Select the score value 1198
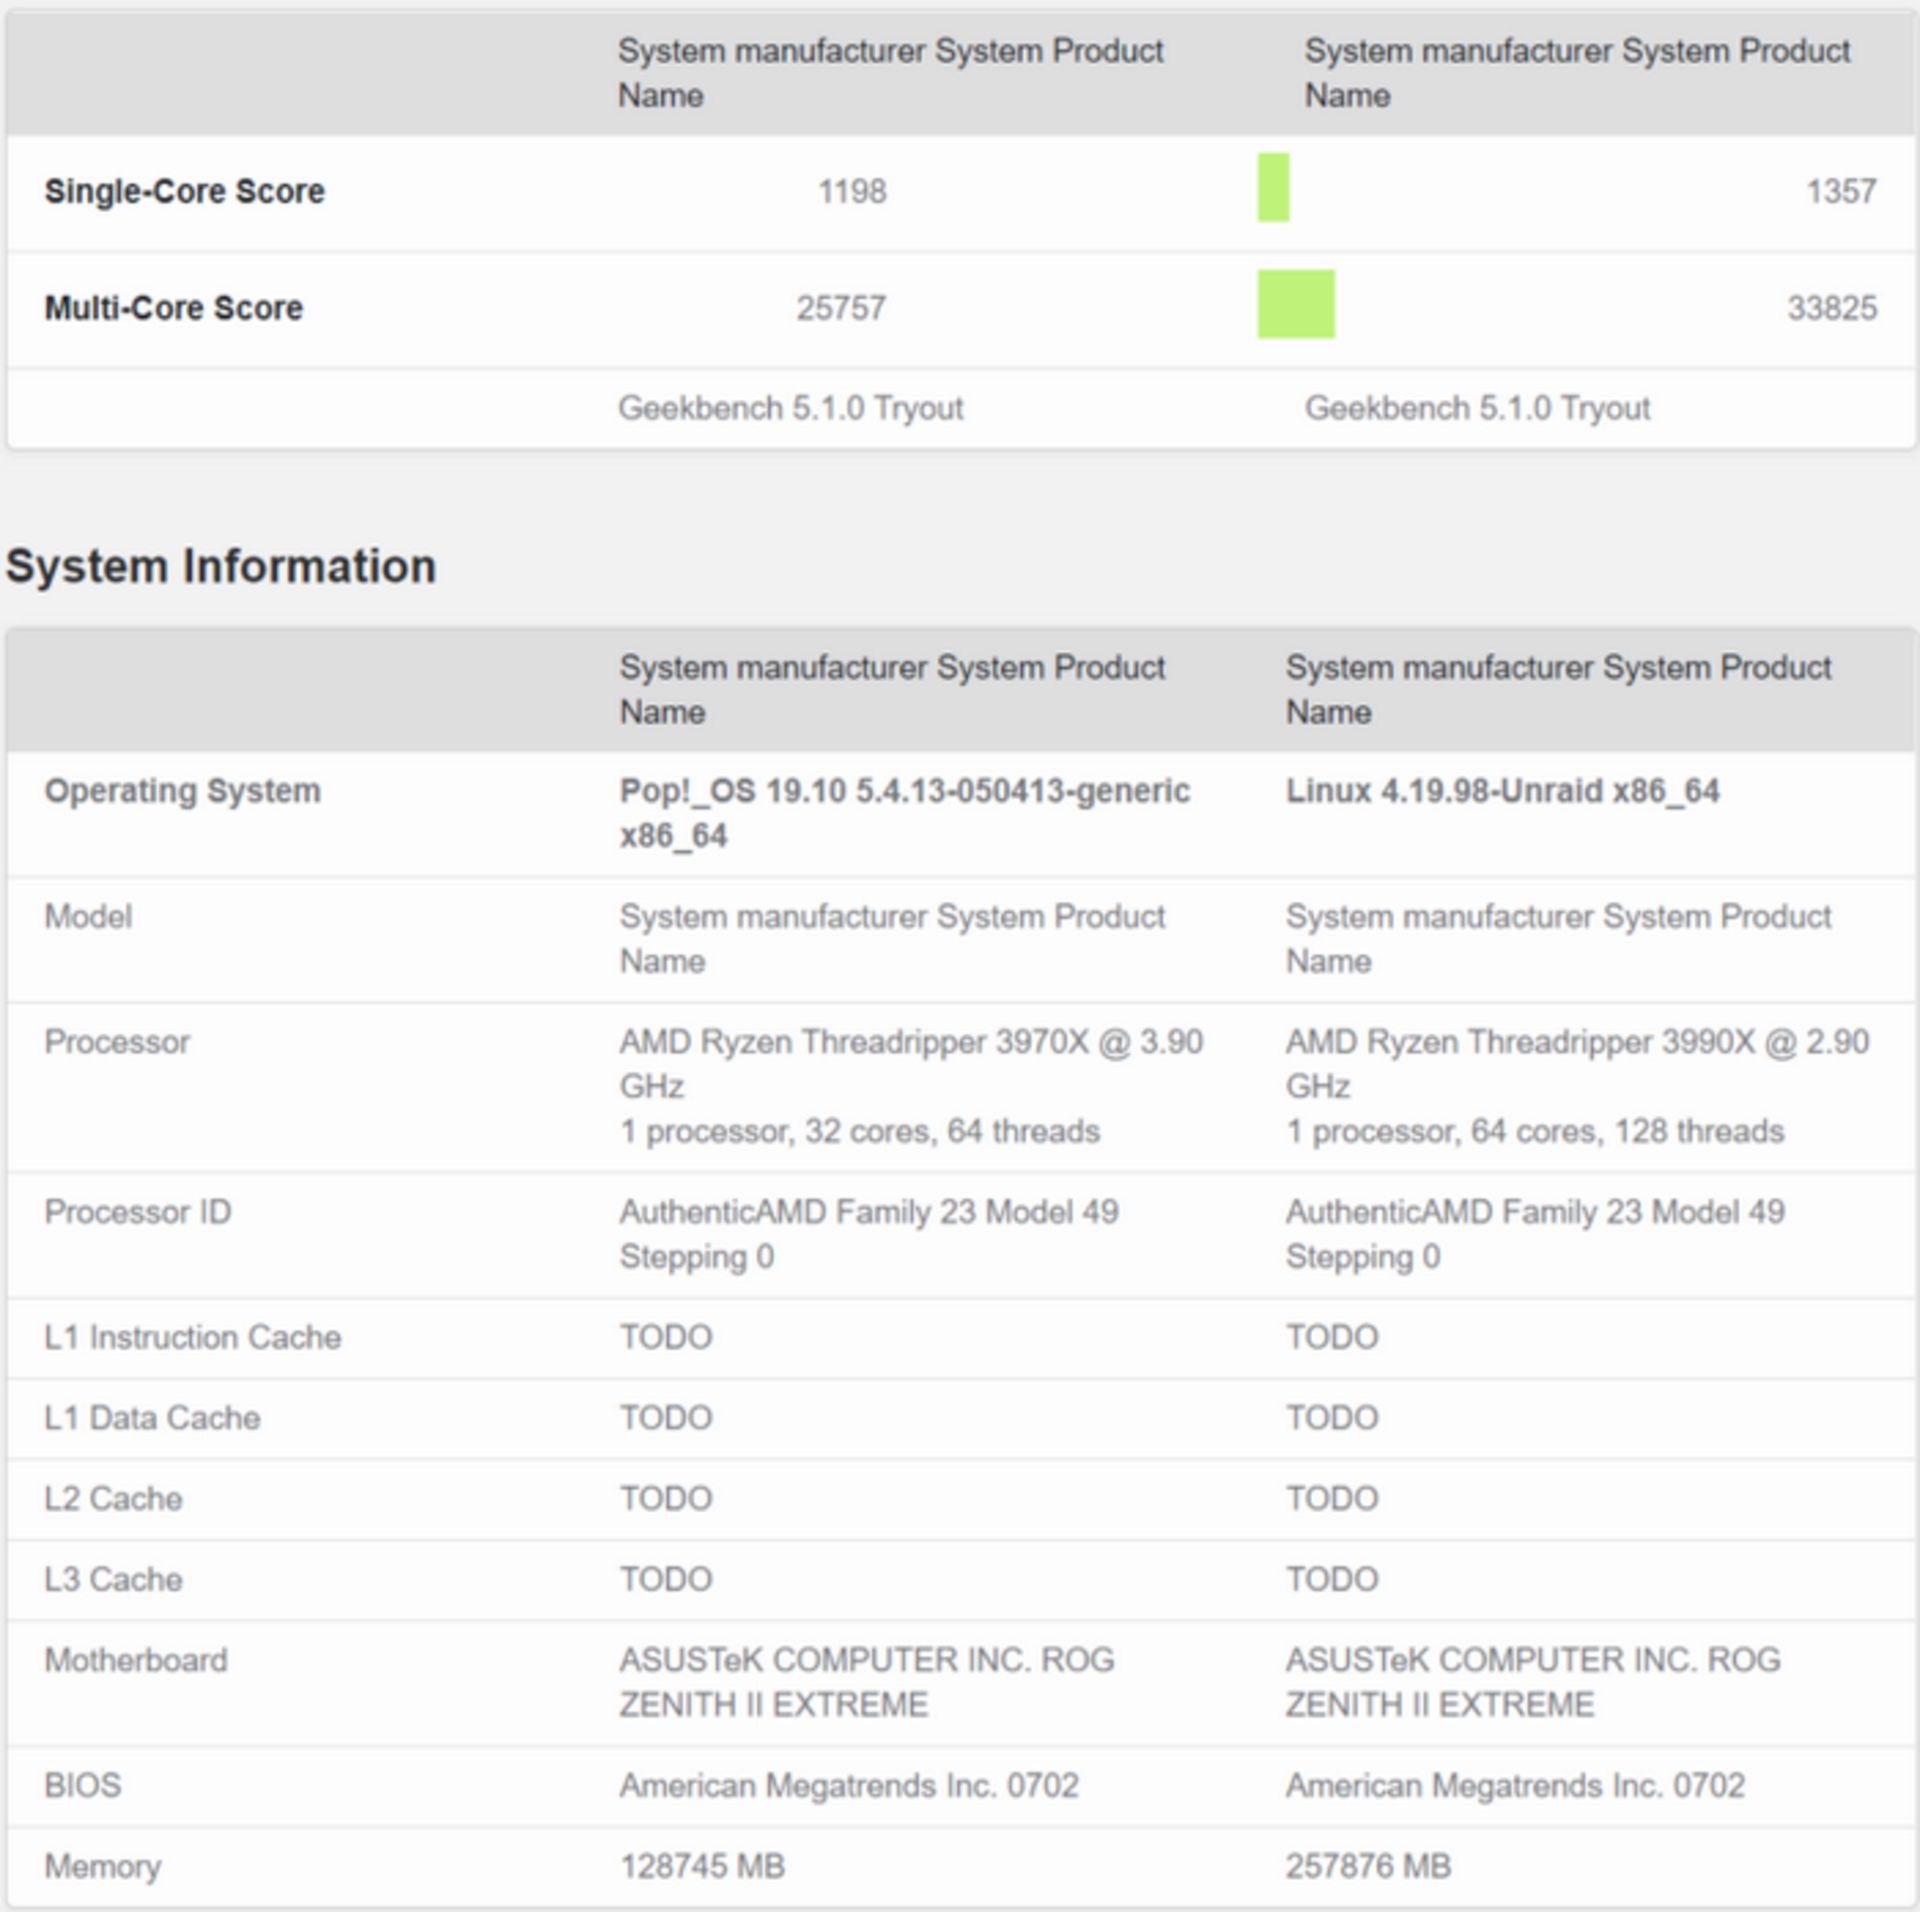 pos(852,191)
